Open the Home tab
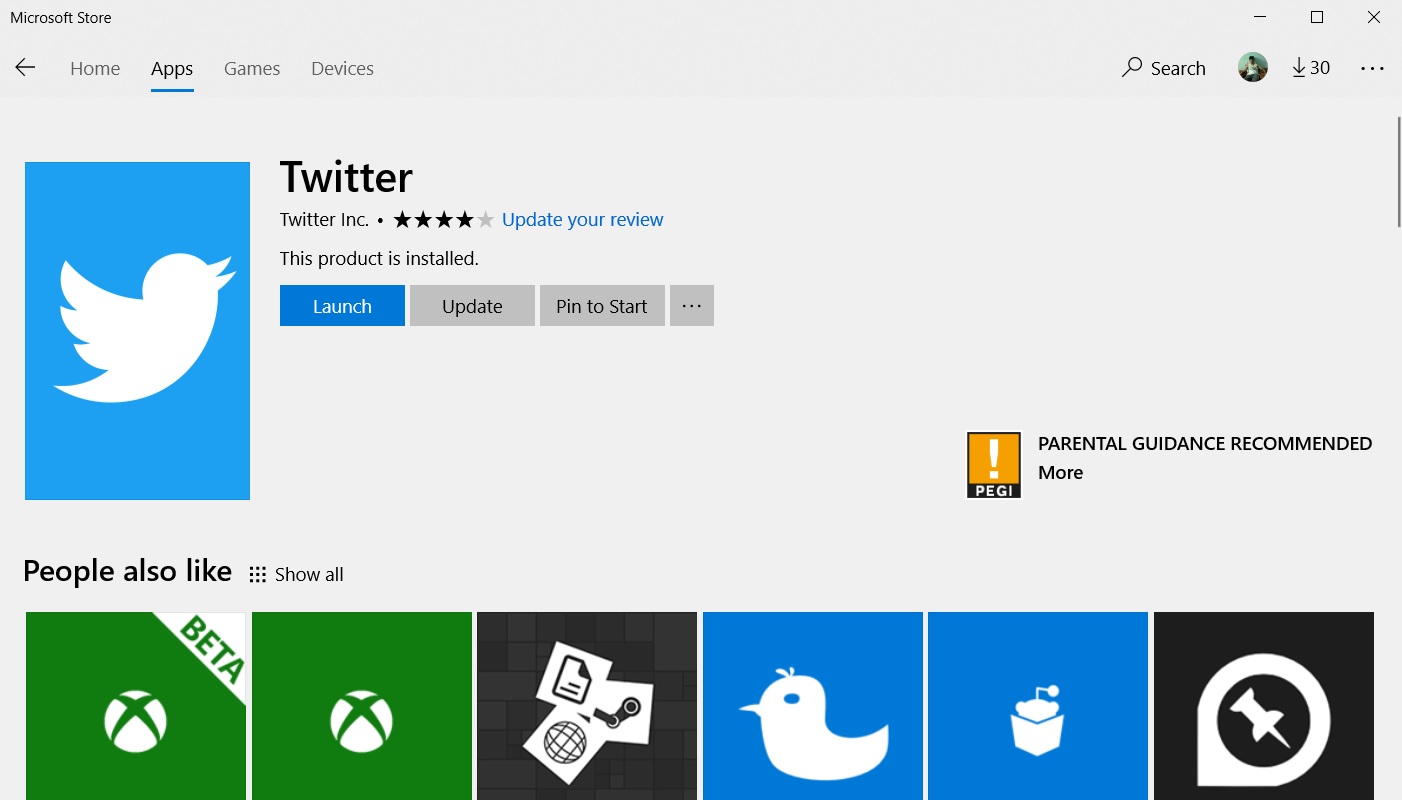1402x800 pixels. (x=95, y=68)
